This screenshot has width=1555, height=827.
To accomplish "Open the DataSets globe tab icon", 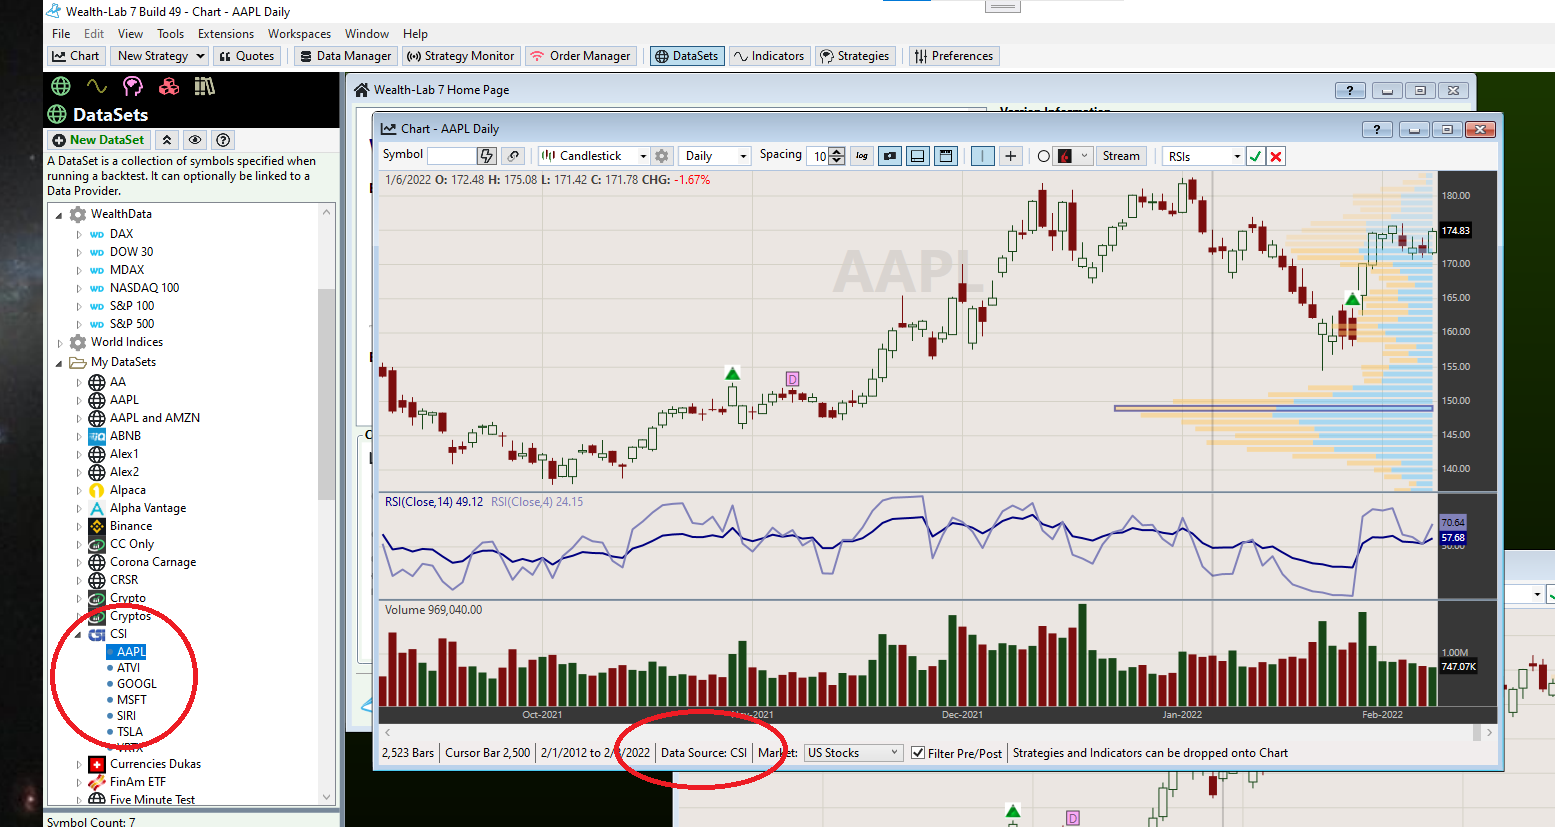I will click(x=61, y=86).
